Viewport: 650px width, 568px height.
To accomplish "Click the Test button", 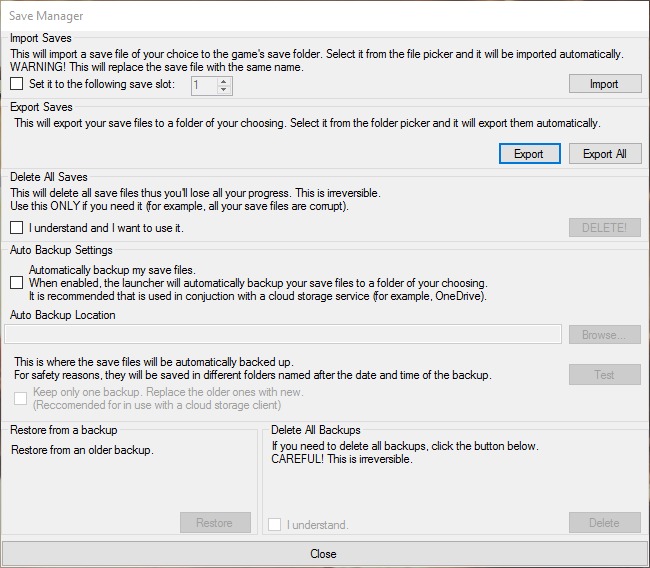I will (605, 375).
